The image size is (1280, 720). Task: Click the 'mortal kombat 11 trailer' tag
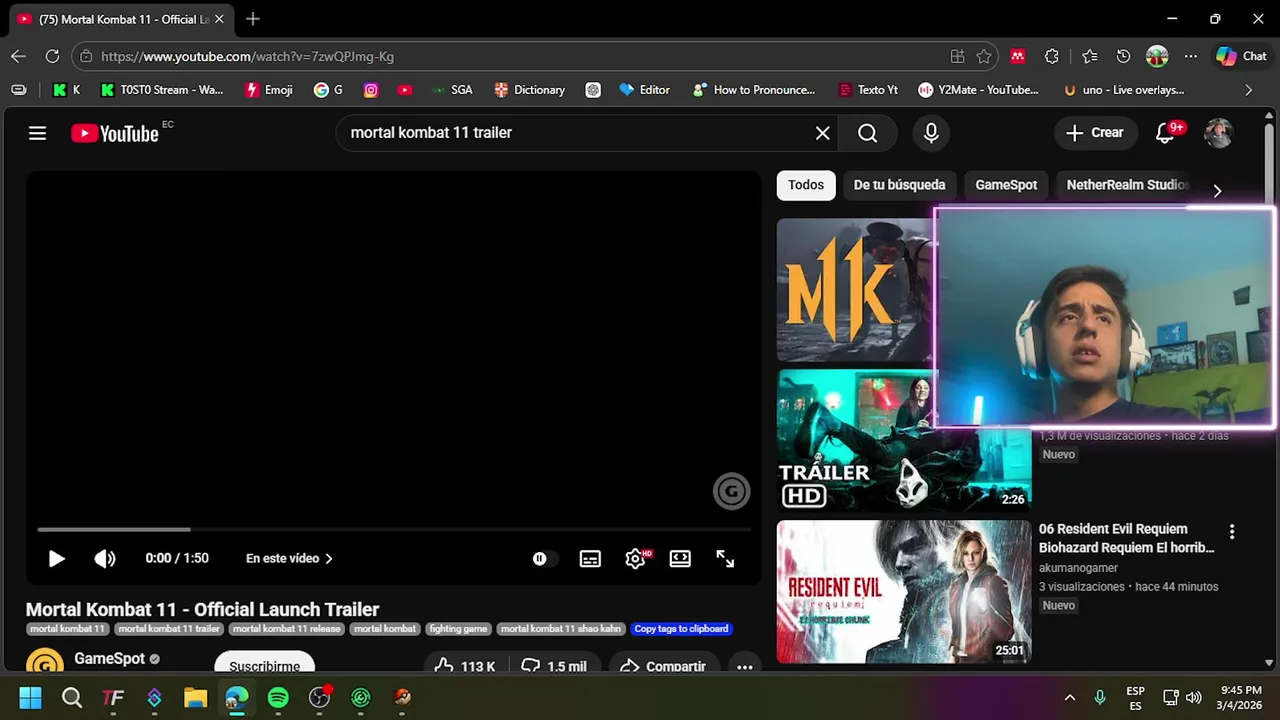tap(169, 629)
